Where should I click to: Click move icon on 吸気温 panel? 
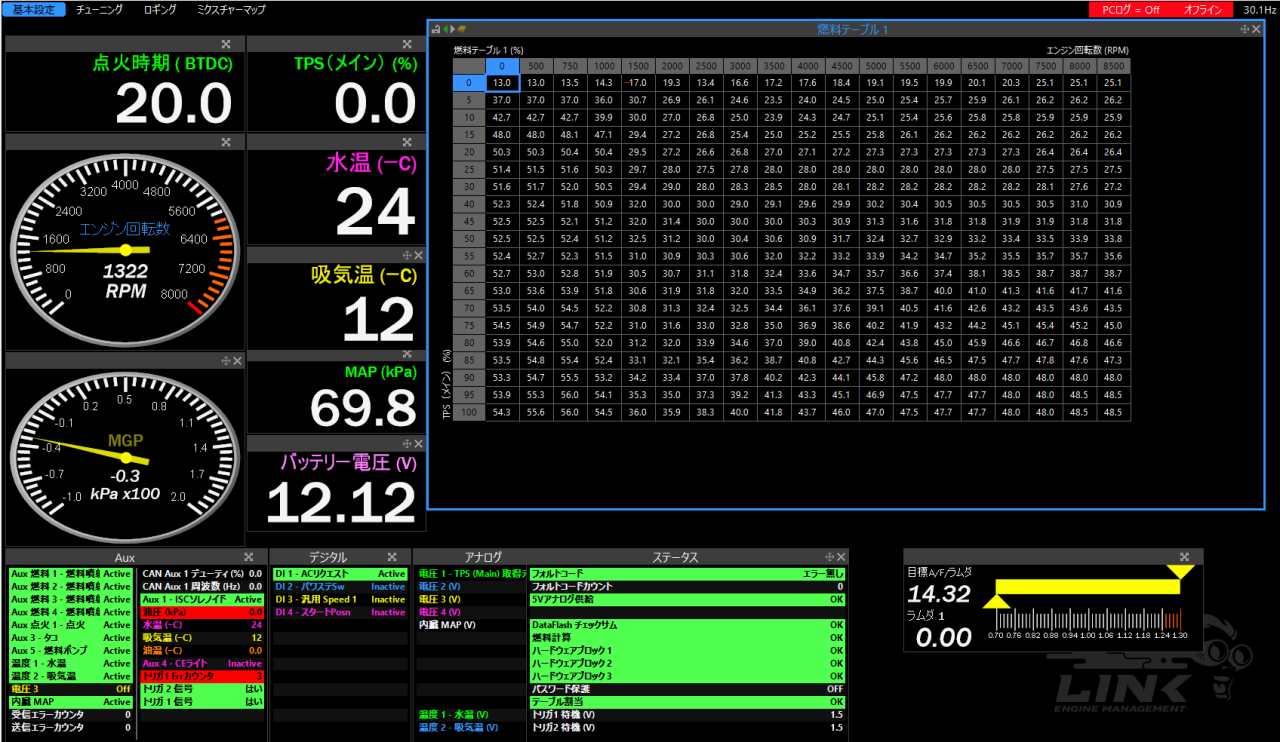(x=406, y=256)
